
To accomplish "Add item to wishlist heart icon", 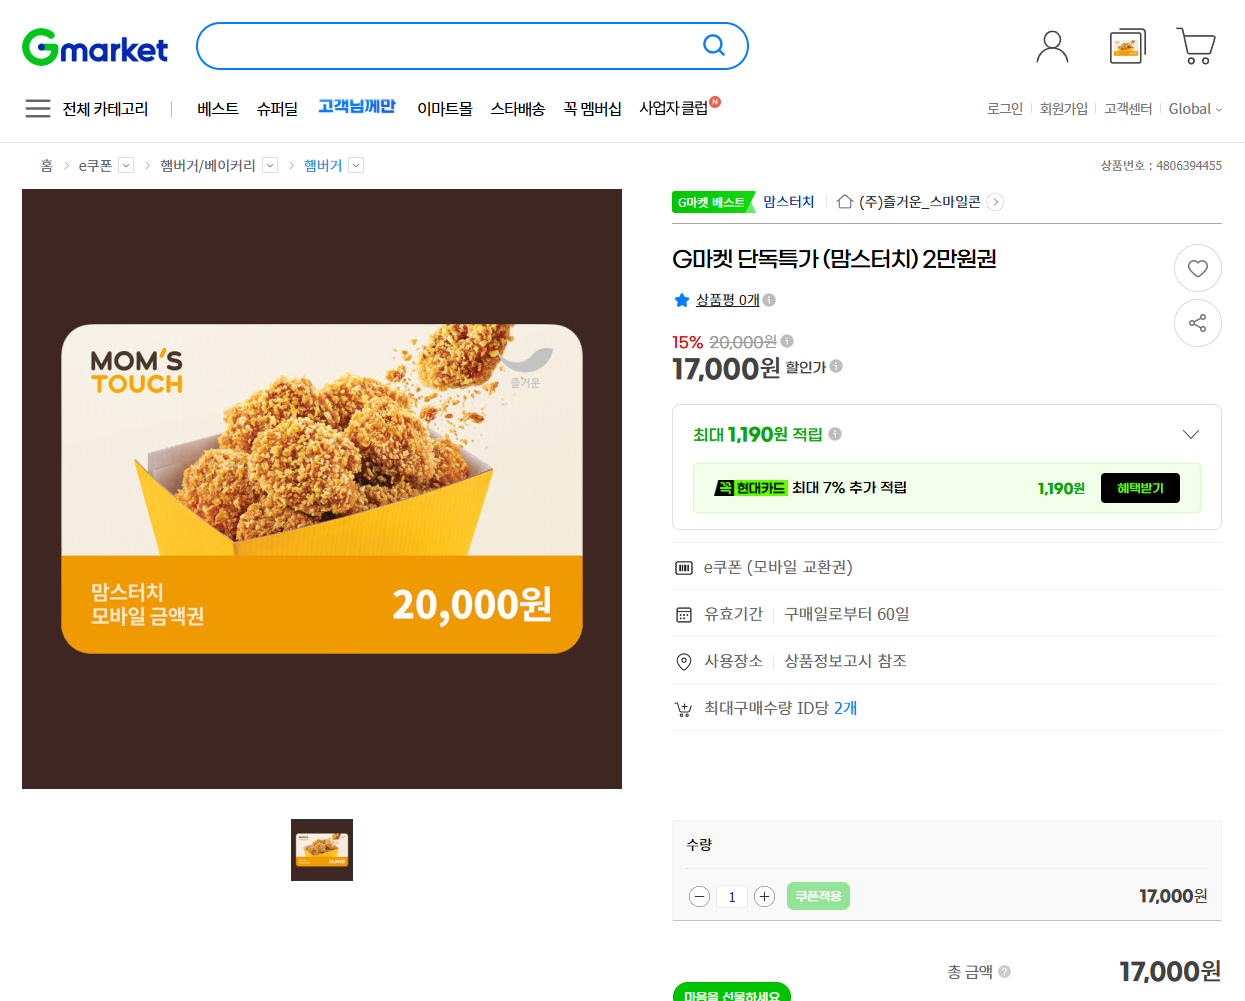I will pos(1197,268).
